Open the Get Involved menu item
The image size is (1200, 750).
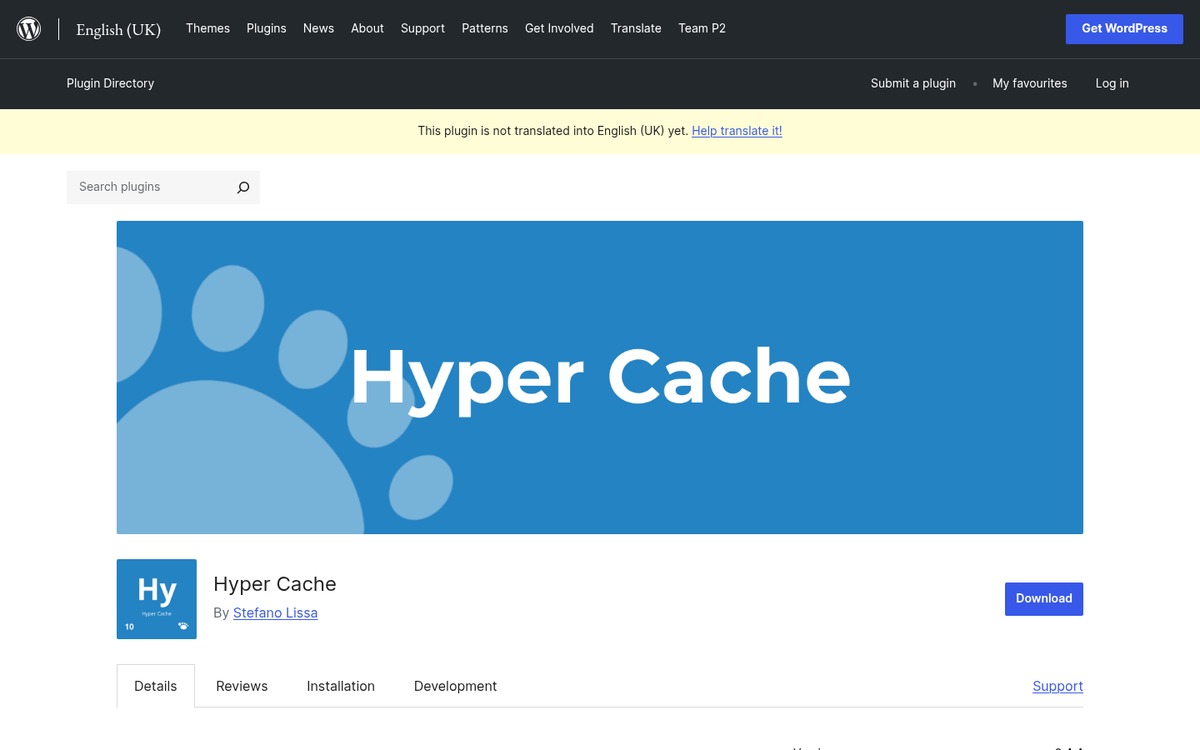point(559,28)
